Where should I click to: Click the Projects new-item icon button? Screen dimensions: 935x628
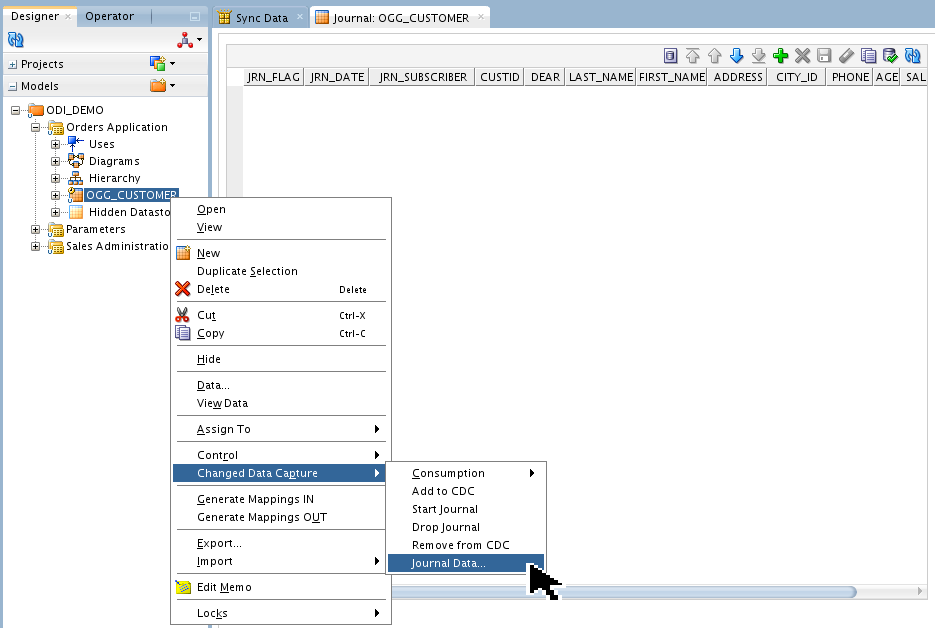(157, 63)
